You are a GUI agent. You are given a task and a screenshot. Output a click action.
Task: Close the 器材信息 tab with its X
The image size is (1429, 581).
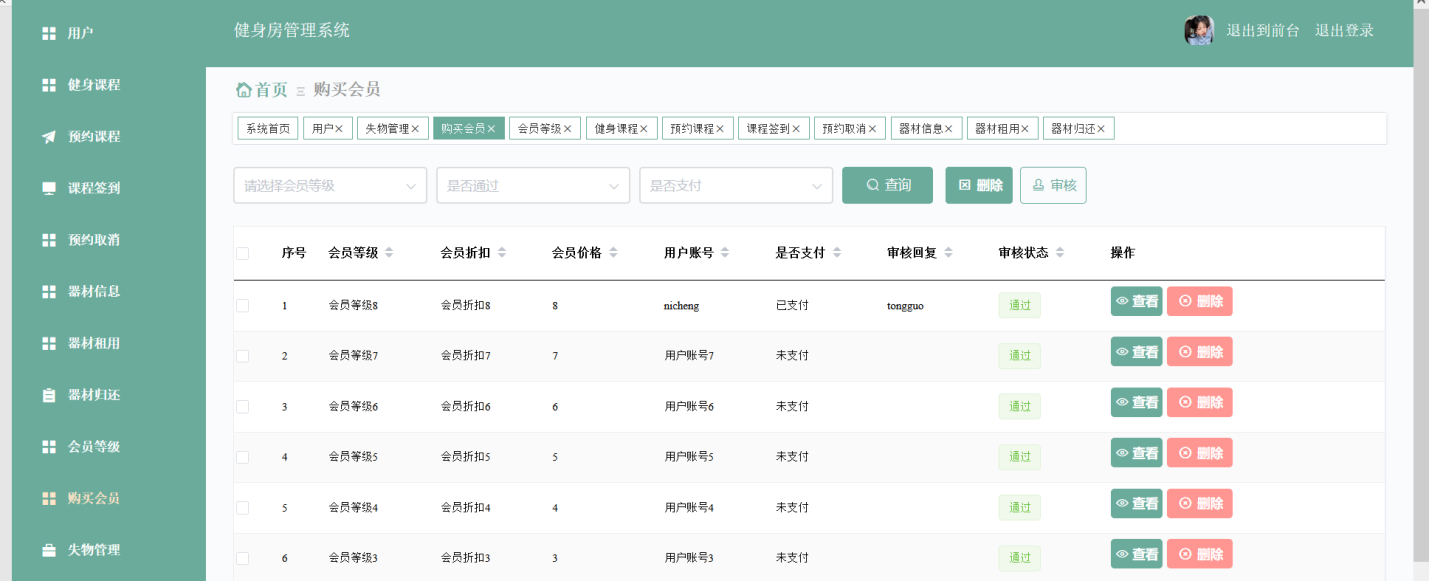click(949, 129)
